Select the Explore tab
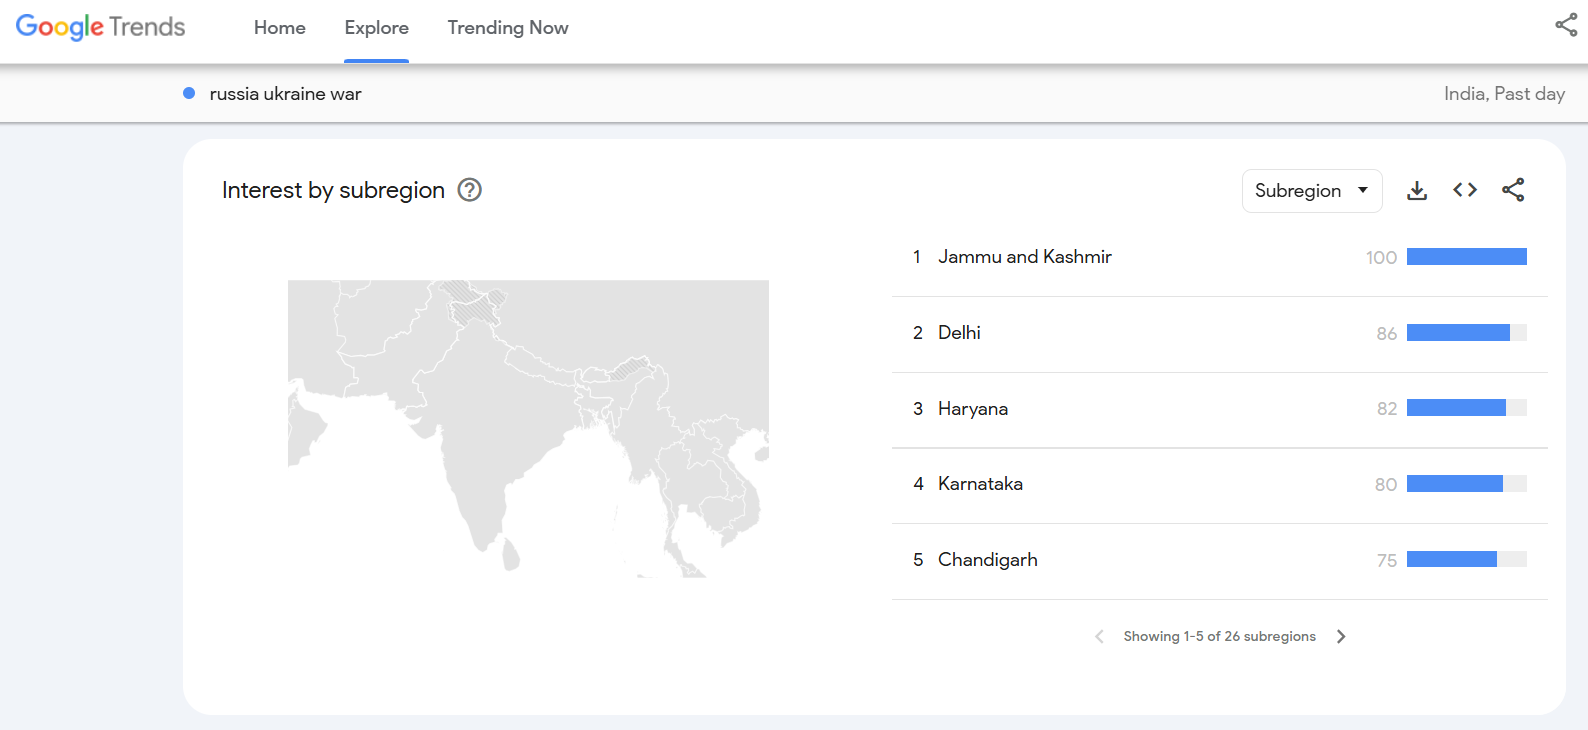The height and width of the screenshot is (730, 1588). [376, 28]
